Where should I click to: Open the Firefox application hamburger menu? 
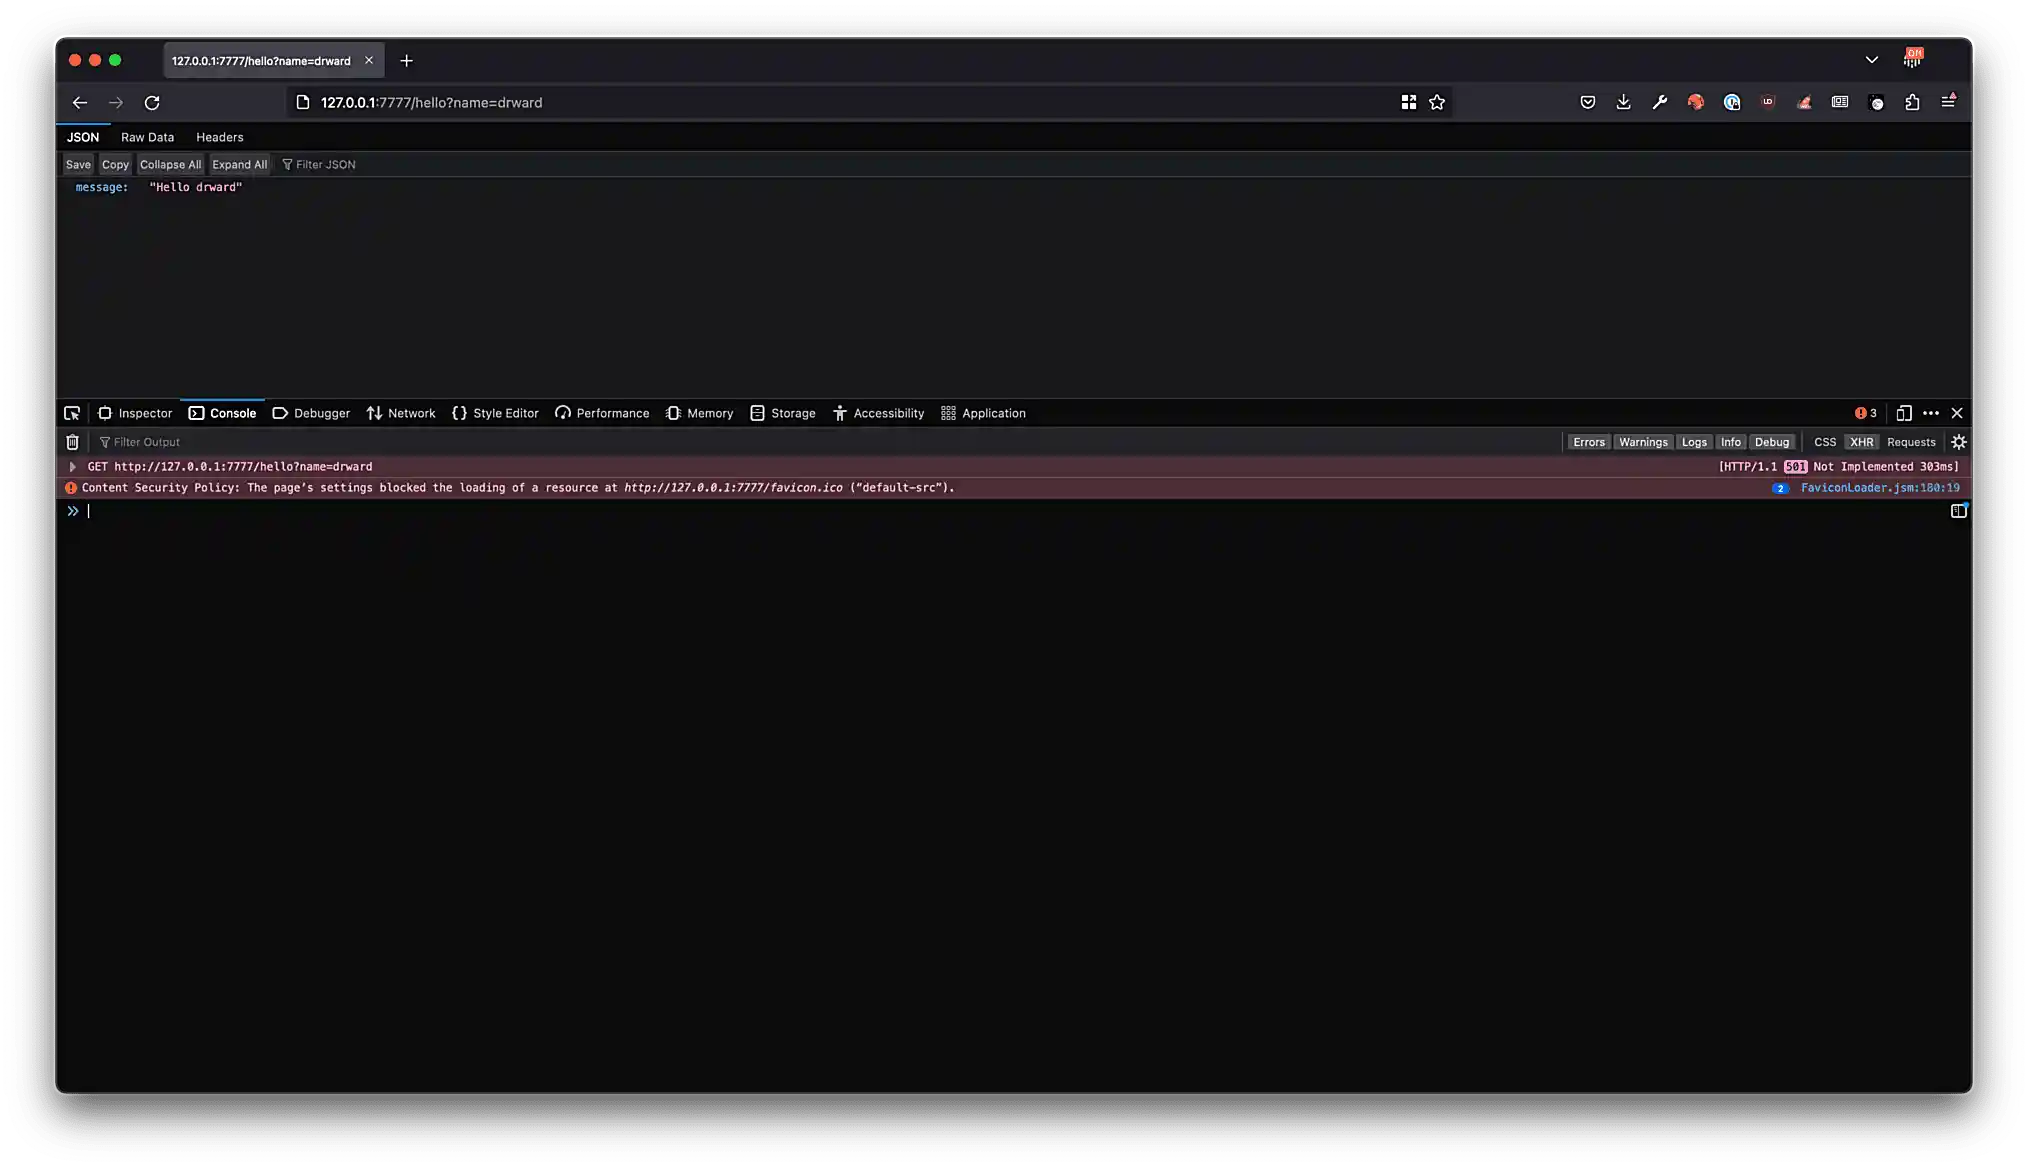point(1949,102)
